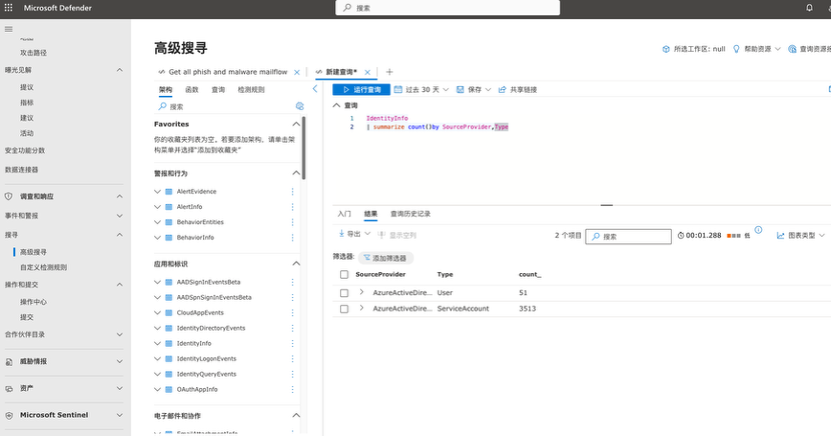Click 共享链接 share link button
This screenshot has width=832, height=436.
518,90
